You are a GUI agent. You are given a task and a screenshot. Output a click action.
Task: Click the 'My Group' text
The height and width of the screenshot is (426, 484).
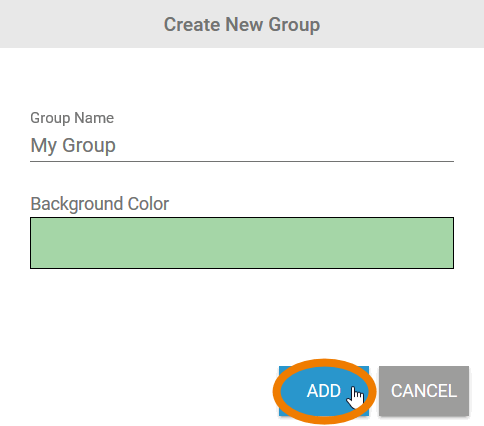(x=73, y=146)
